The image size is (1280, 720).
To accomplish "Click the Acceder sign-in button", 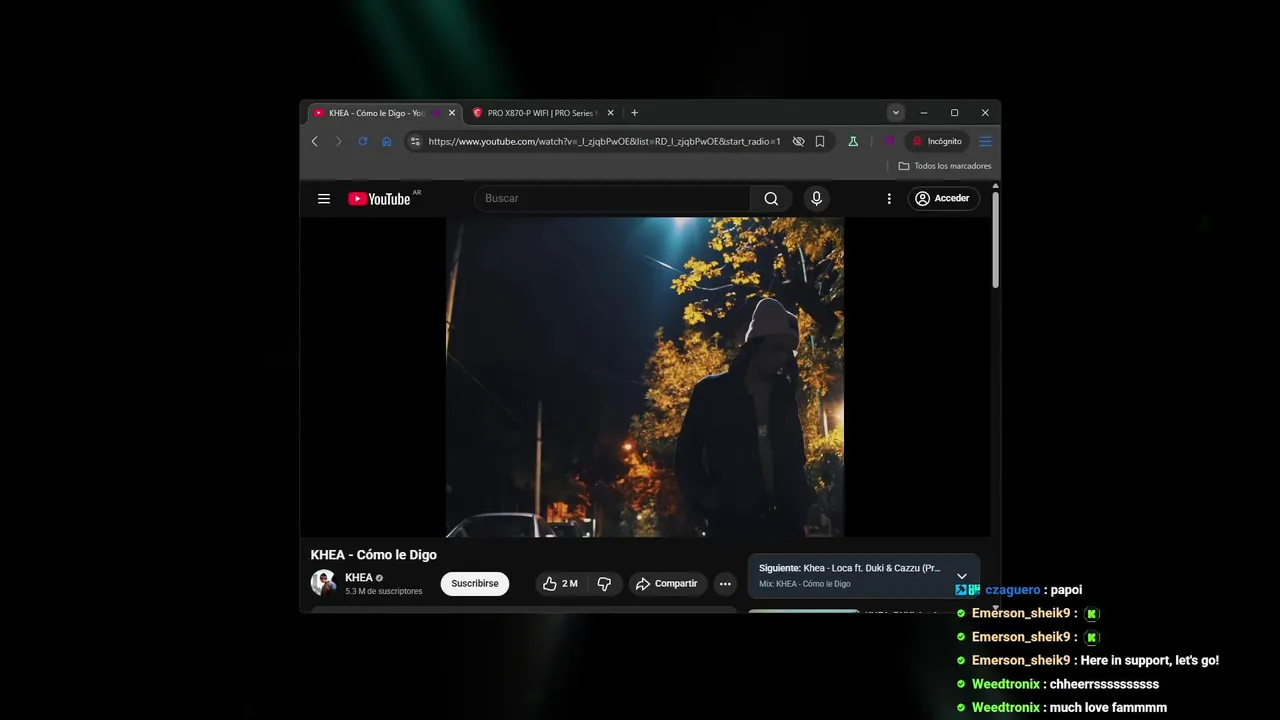I will pyautogui.click(x=943, y=199).
